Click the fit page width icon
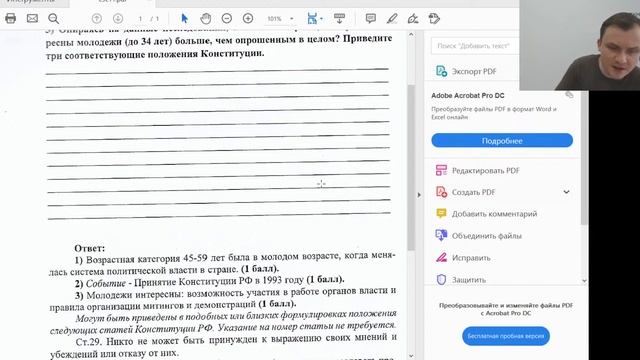The image size is (640, 360). coord(312,18)
